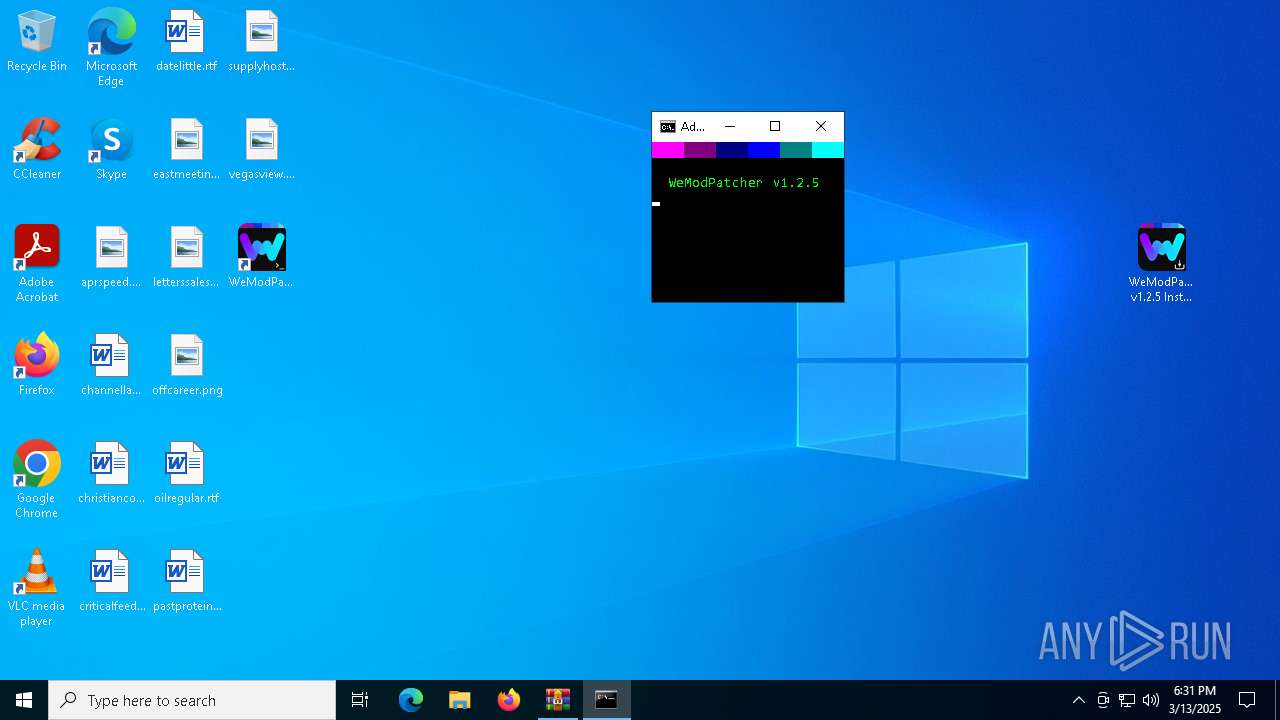Open File Explorer from the taskbar

coord(459,700)
